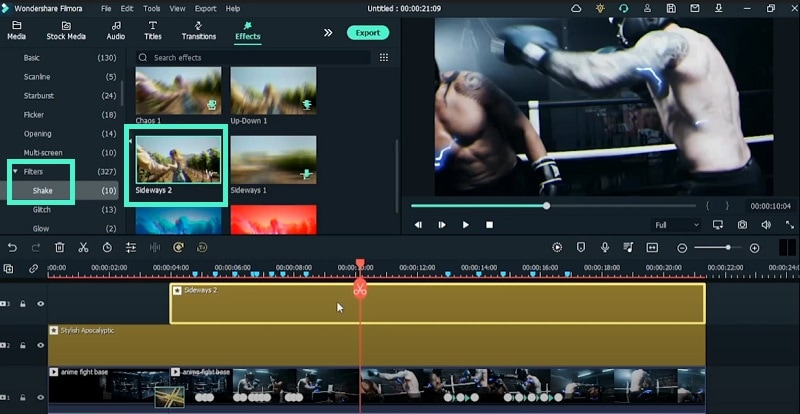Image resolution: width=800 pixels, height=414 pixels.
Task: Open the View menu
Action: pos(177,9)
